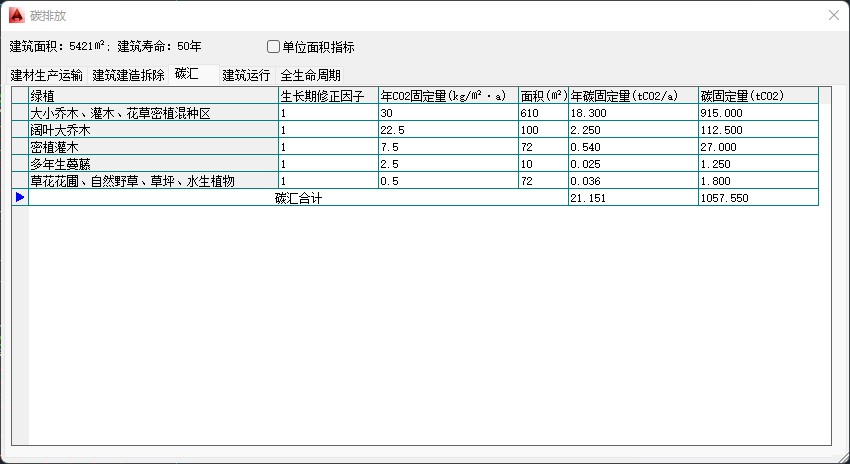Click area value 610 in first row
Viewport: 850px width, 464px height.
(543, 114)
